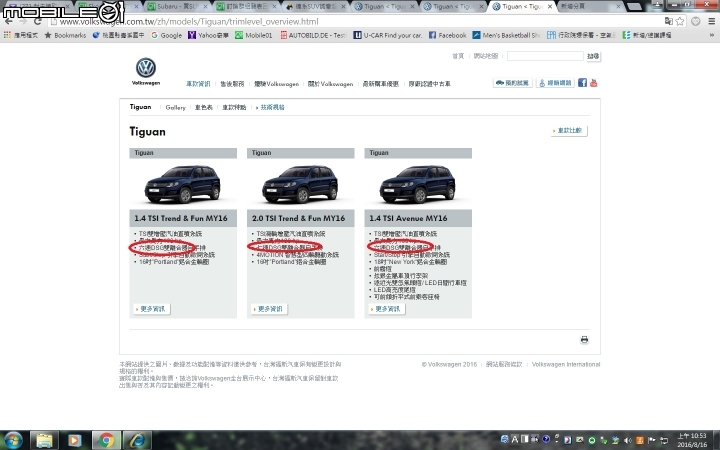Click the bookmark star in address bar
720x450 pixels.
point(680,21)
